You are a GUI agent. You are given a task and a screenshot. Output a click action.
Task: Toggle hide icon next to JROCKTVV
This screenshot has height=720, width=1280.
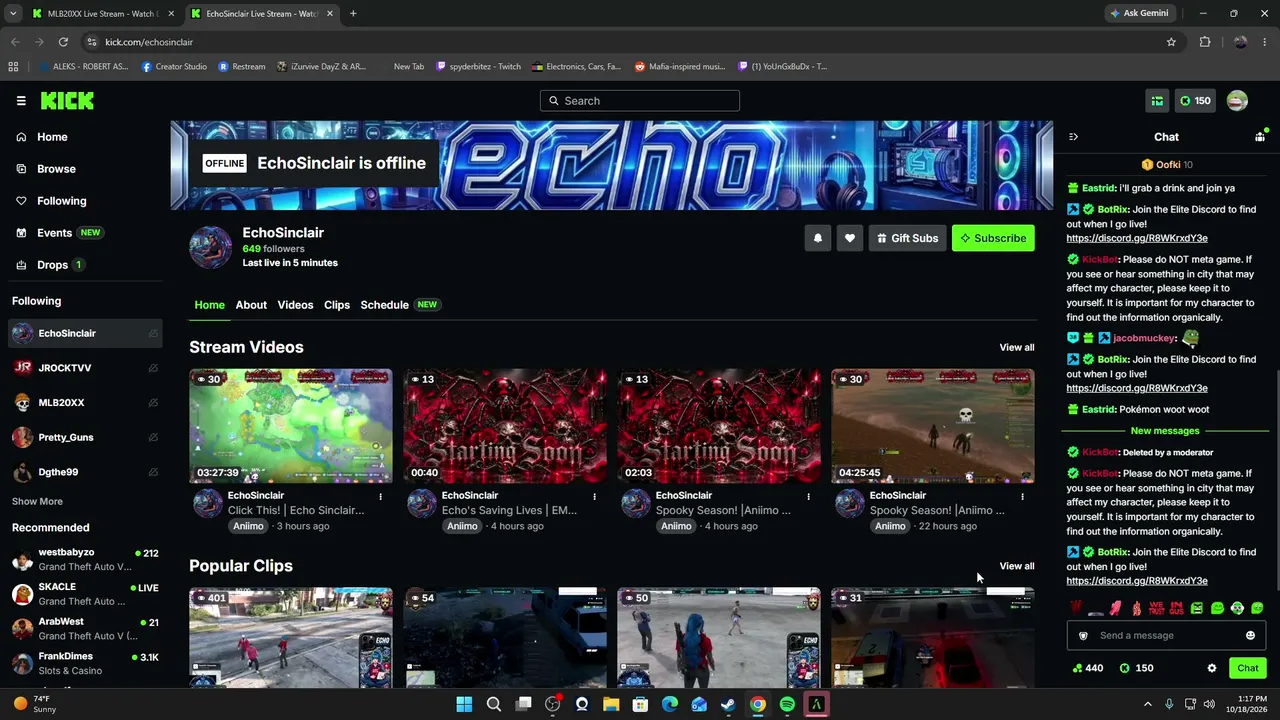coord(153,368)
